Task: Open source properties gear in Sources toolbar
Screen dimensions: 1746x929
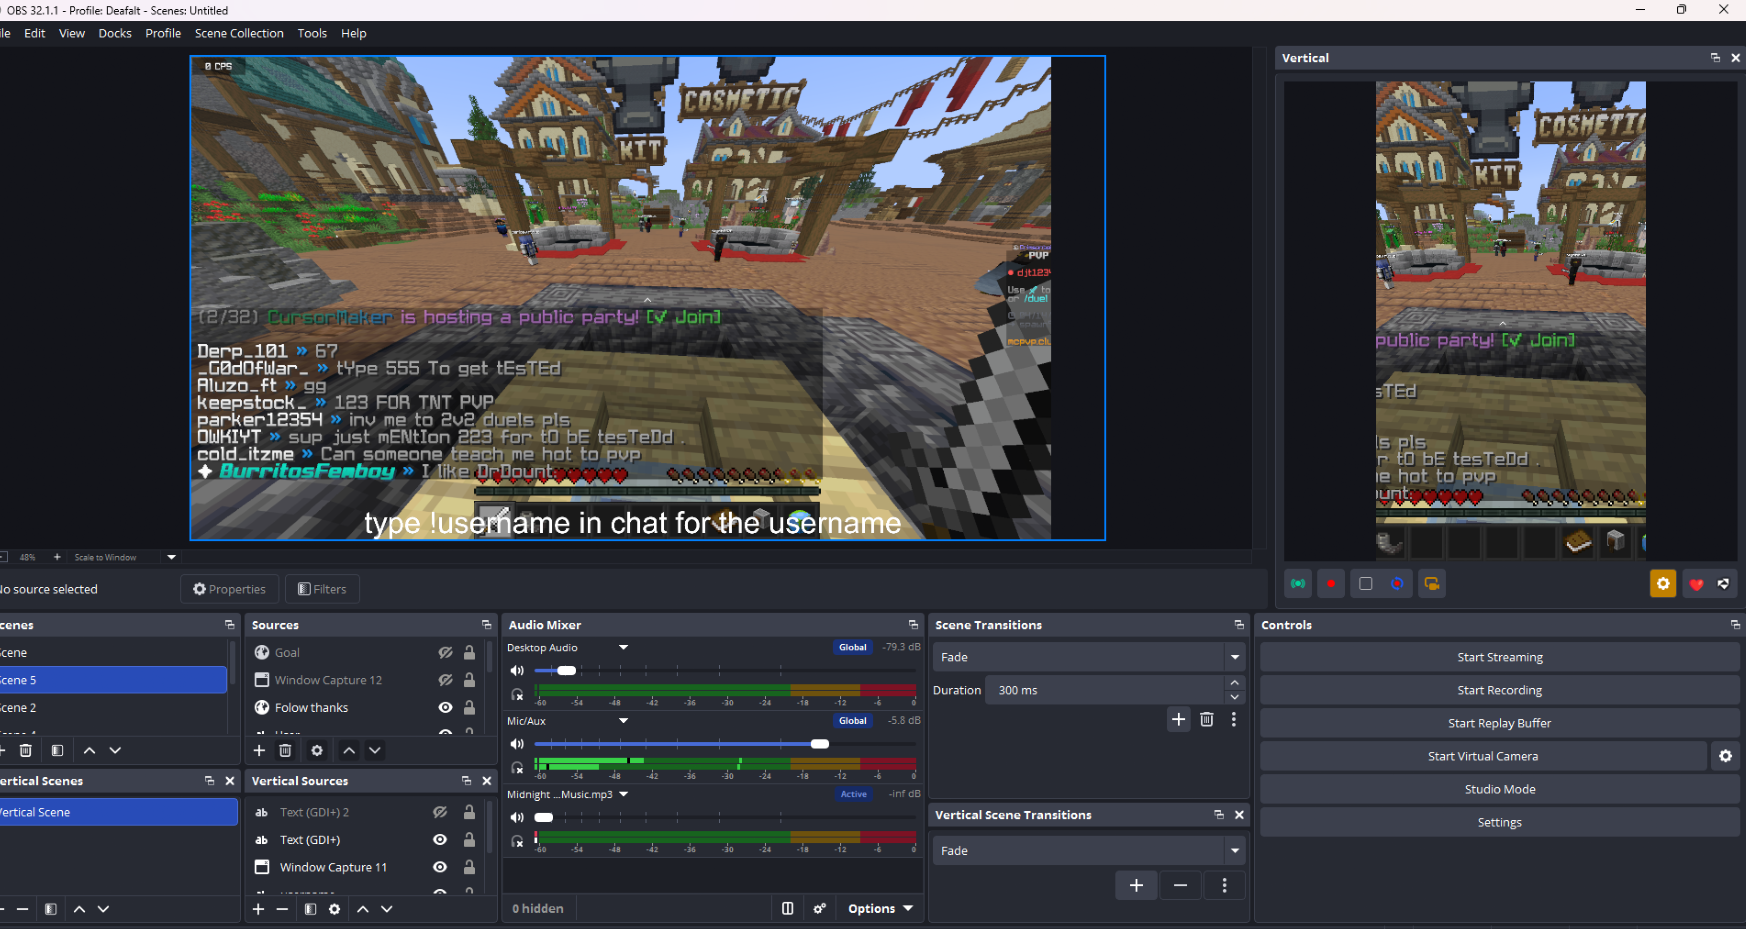Action: click(317, 750)
